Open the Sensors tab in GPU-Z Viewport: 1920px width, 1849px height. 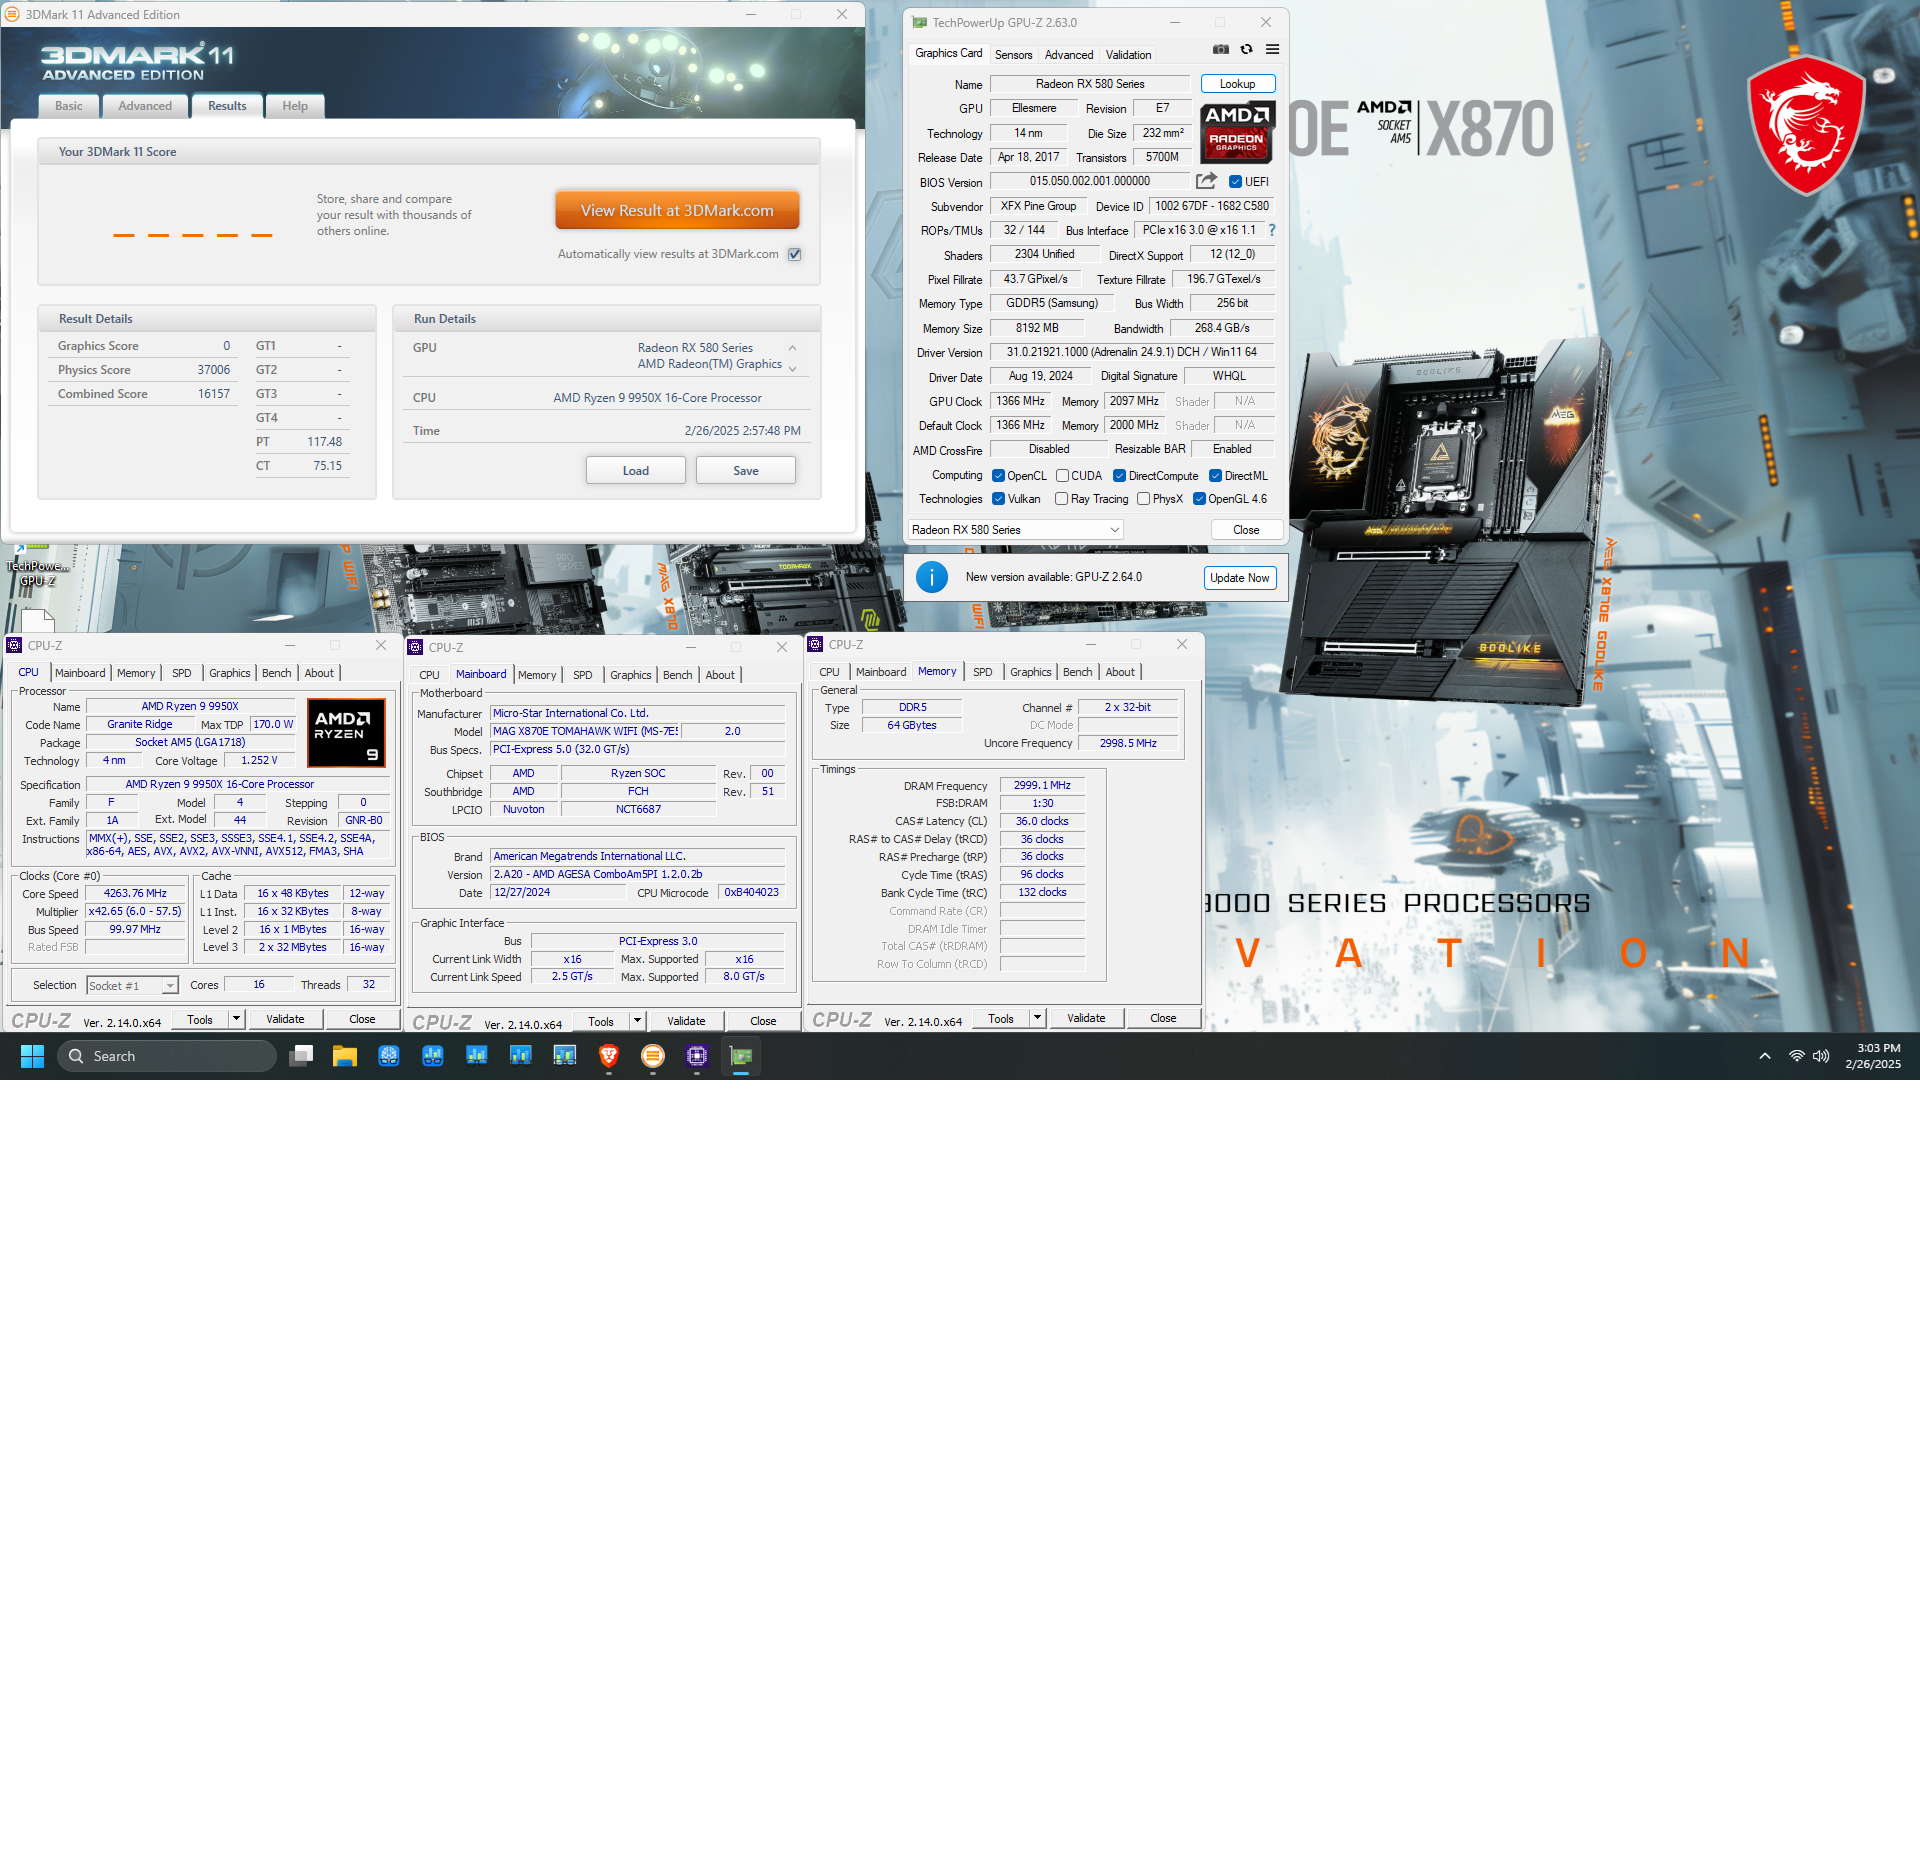point(1013,55)
